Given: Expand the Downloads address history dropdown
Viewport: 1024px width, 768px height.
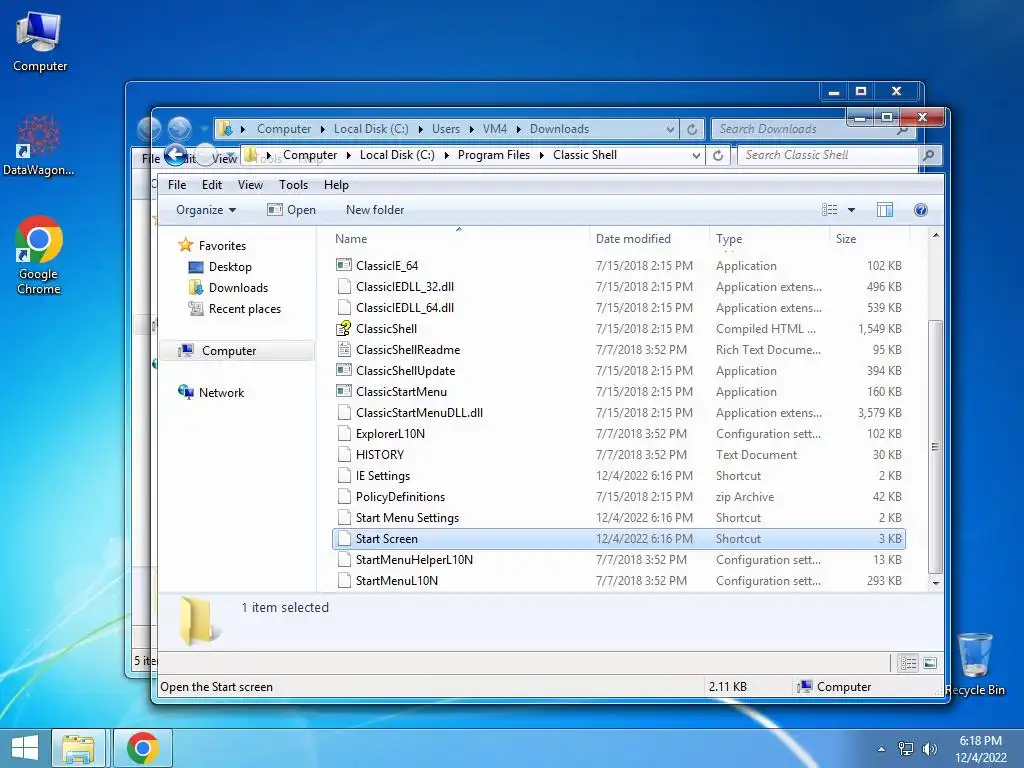Looking at the screenshot, I should pyautogui.click(x=670, y=129).
